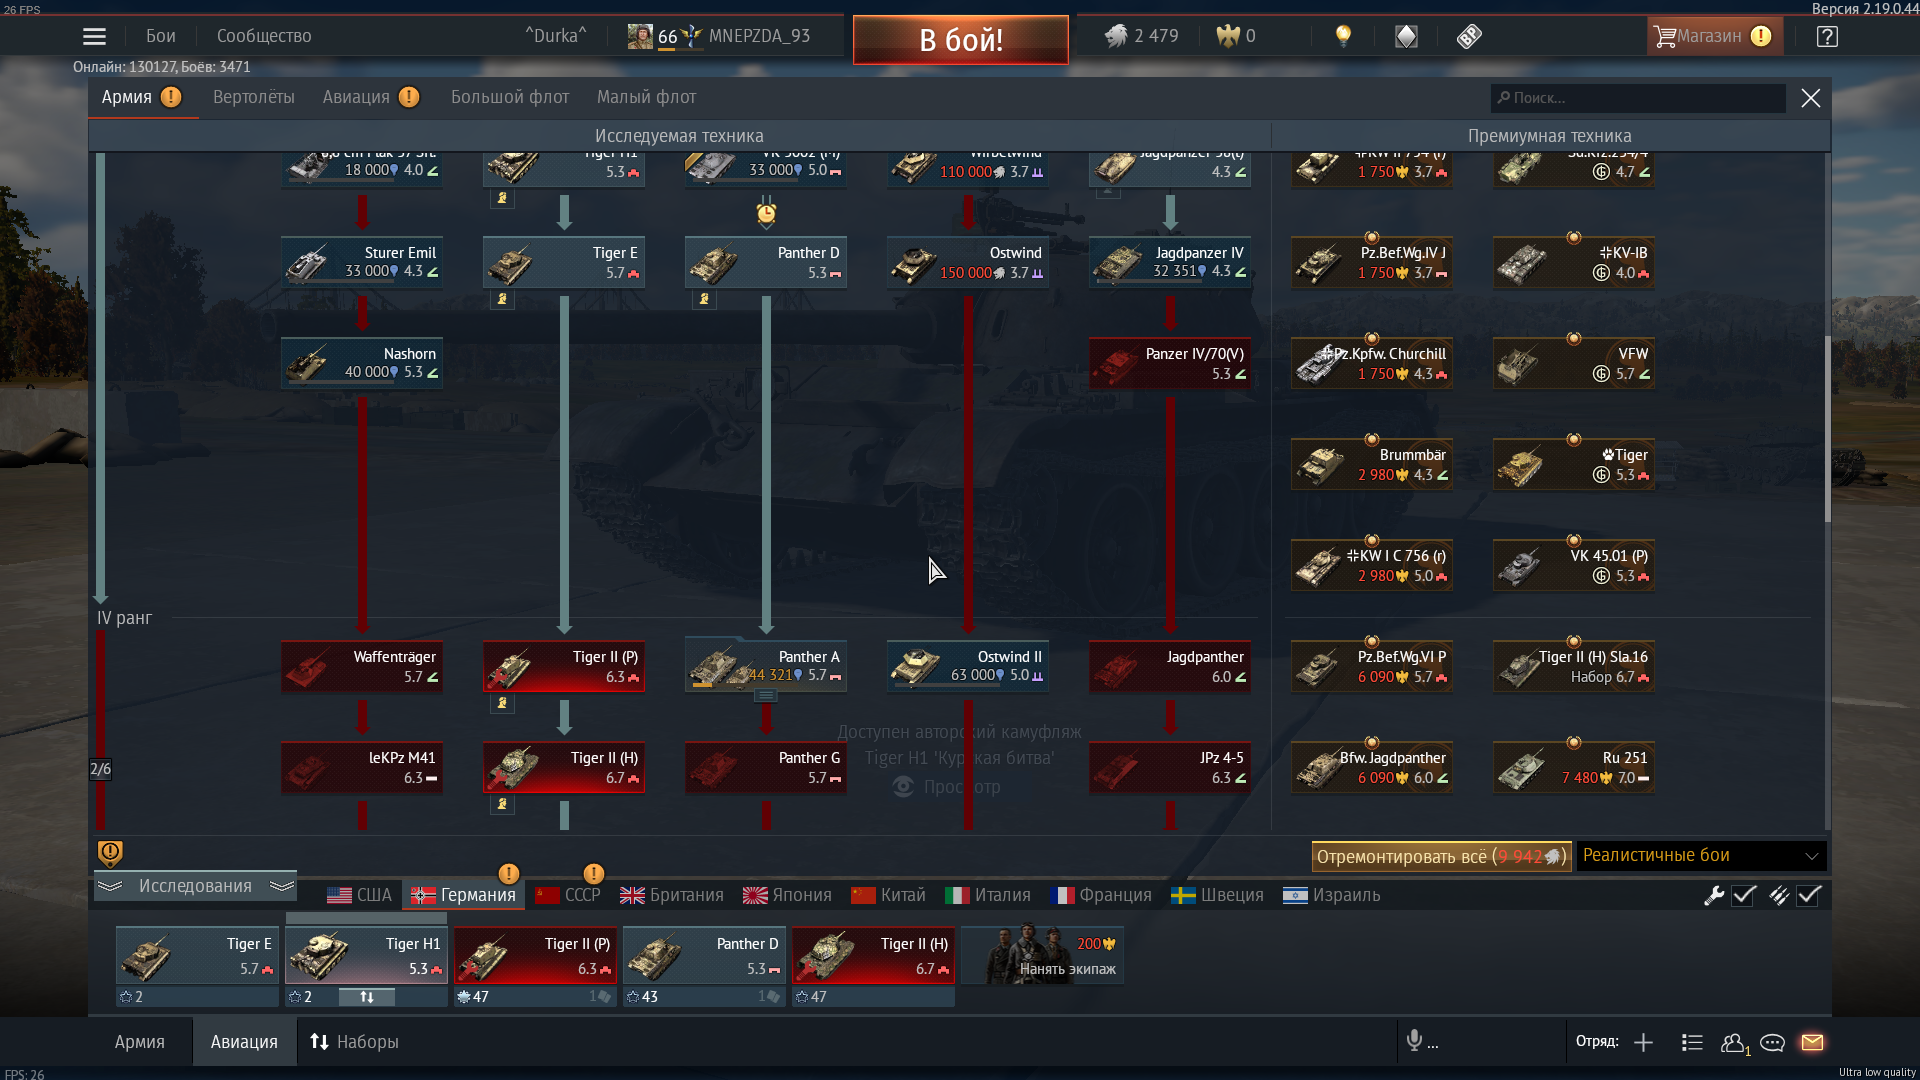Select the Tiger II (H) crew slot card
This screenshot has width=1920, height=1080.
(873, 955)
